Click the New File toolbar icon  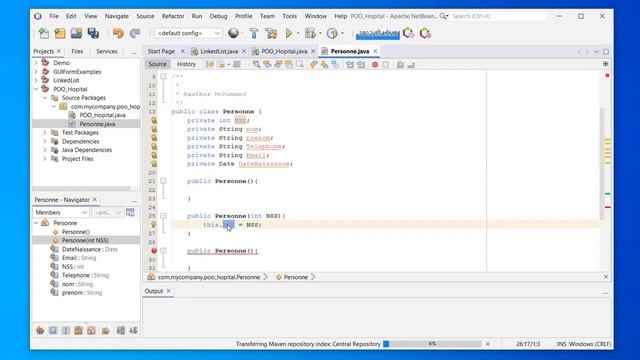[x=44, y=33]
